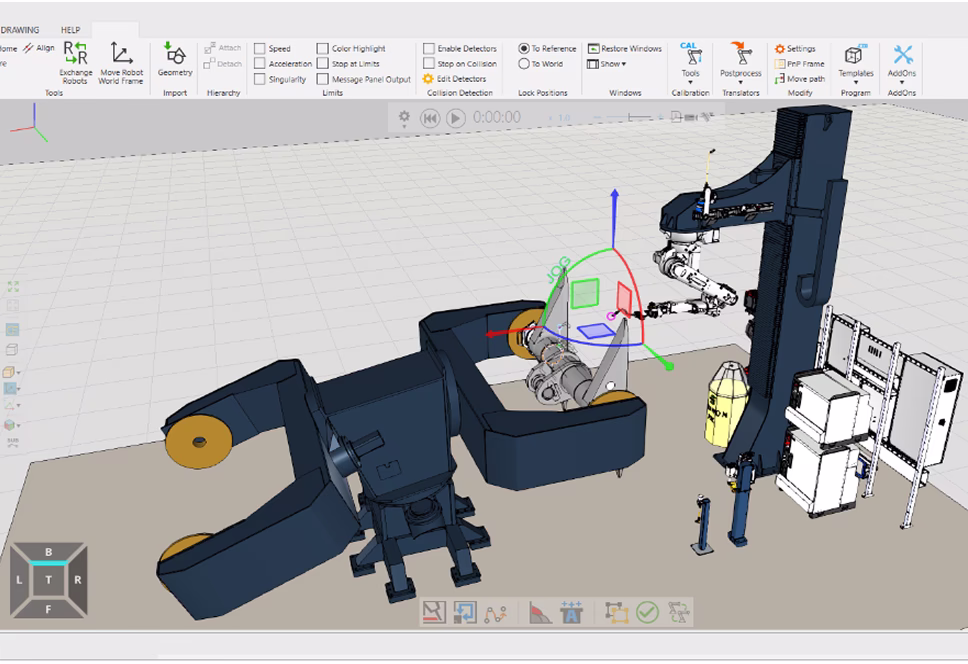Open simulation settings gear beside the playback controls

click(404, 117)
